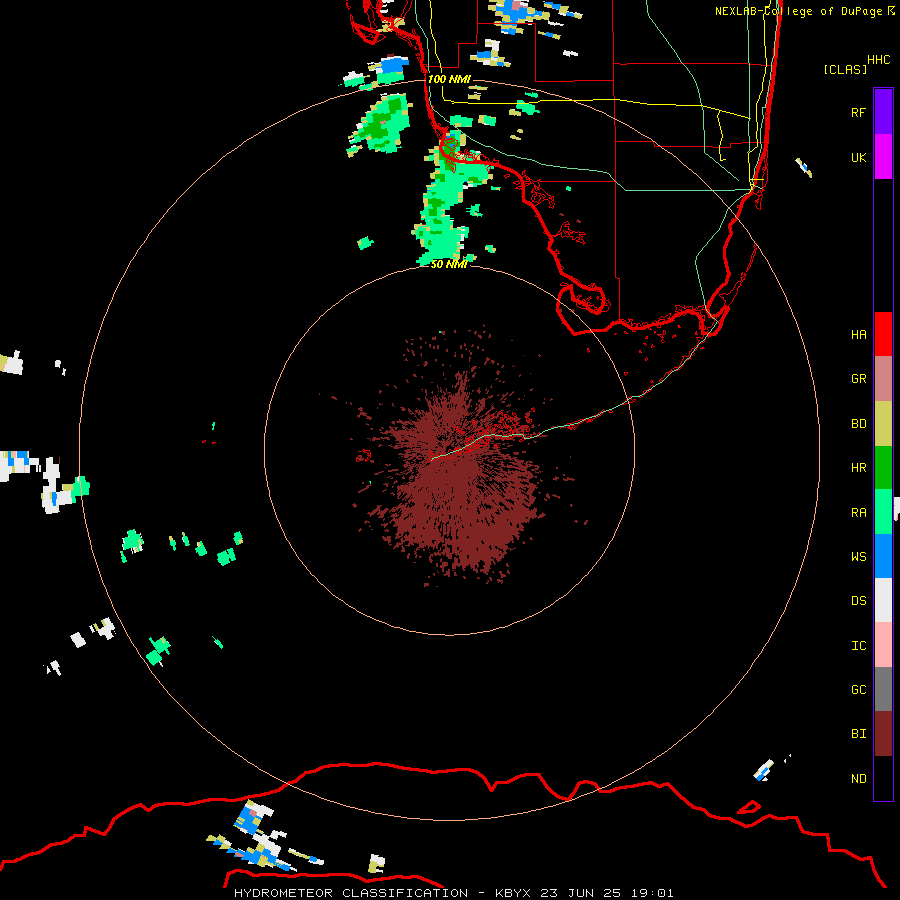Click the BD legend label
900x900 pixels.
pos(858,424)
